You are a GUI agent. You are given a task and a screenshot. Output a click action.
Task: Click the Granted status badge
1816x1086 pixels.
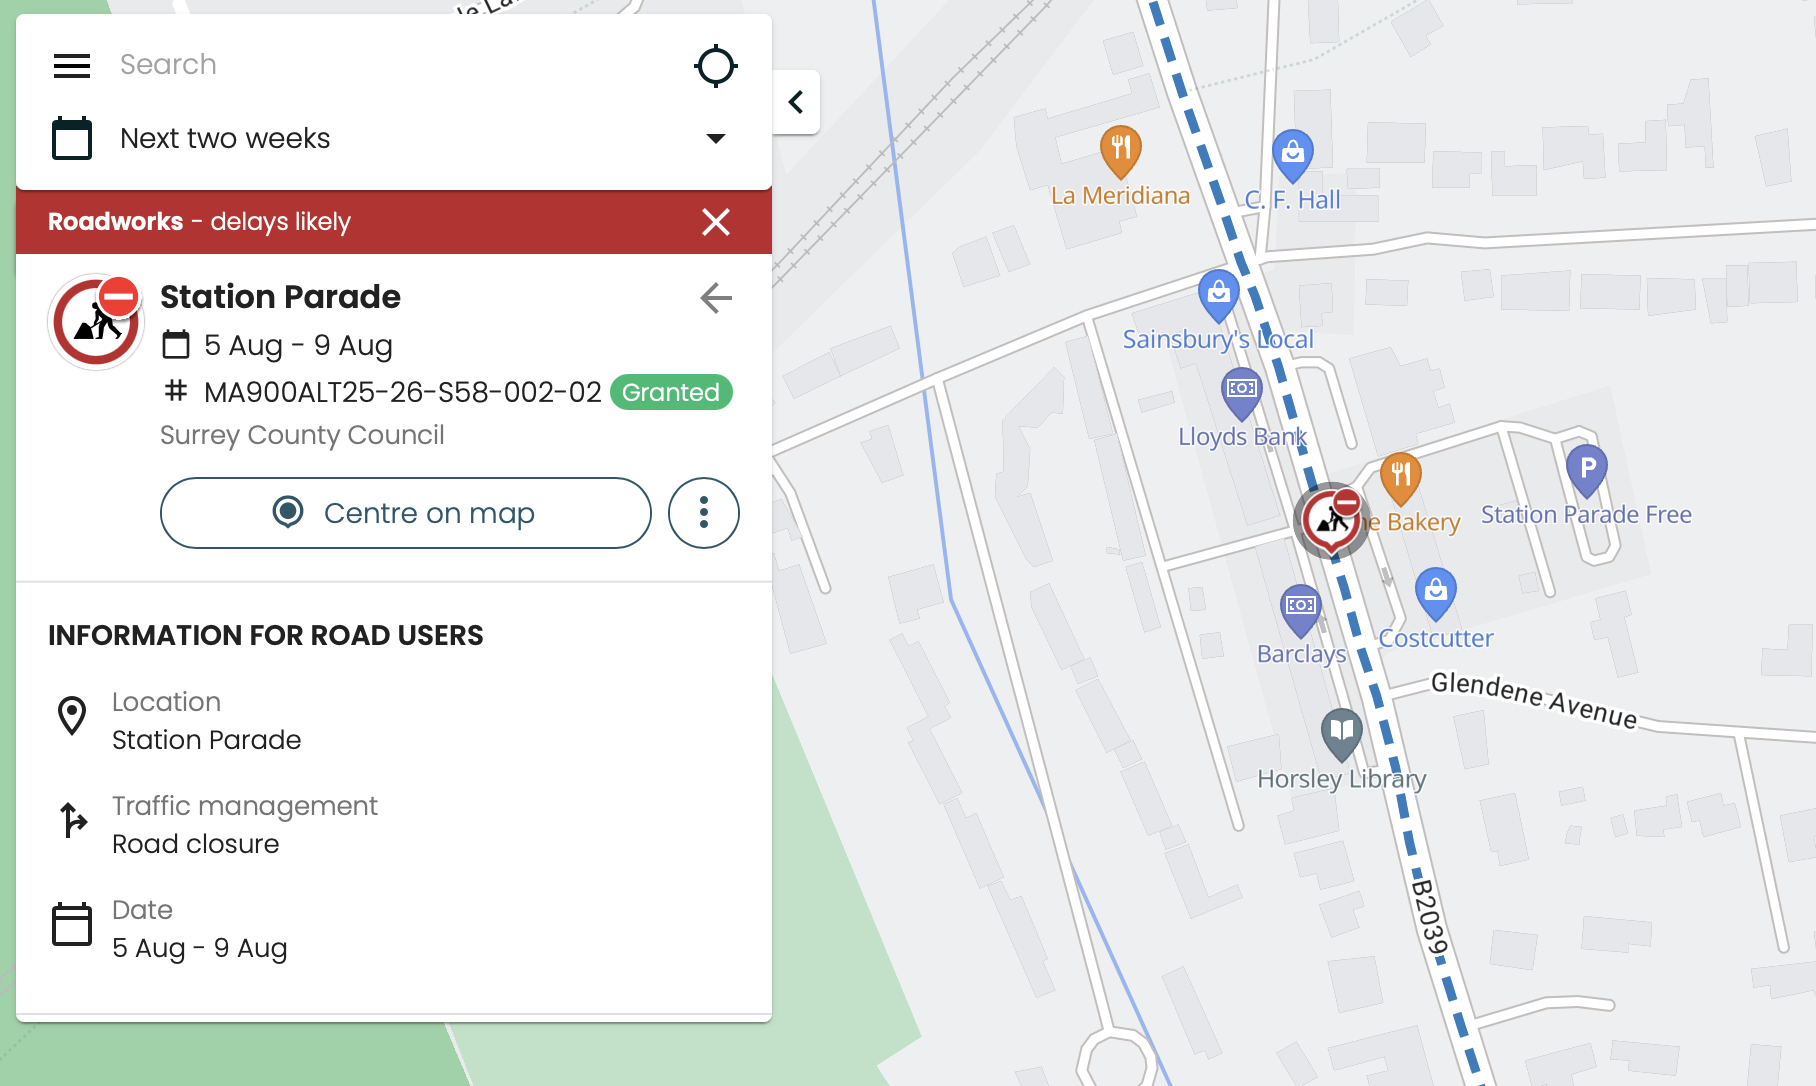[x=671, y=392]
